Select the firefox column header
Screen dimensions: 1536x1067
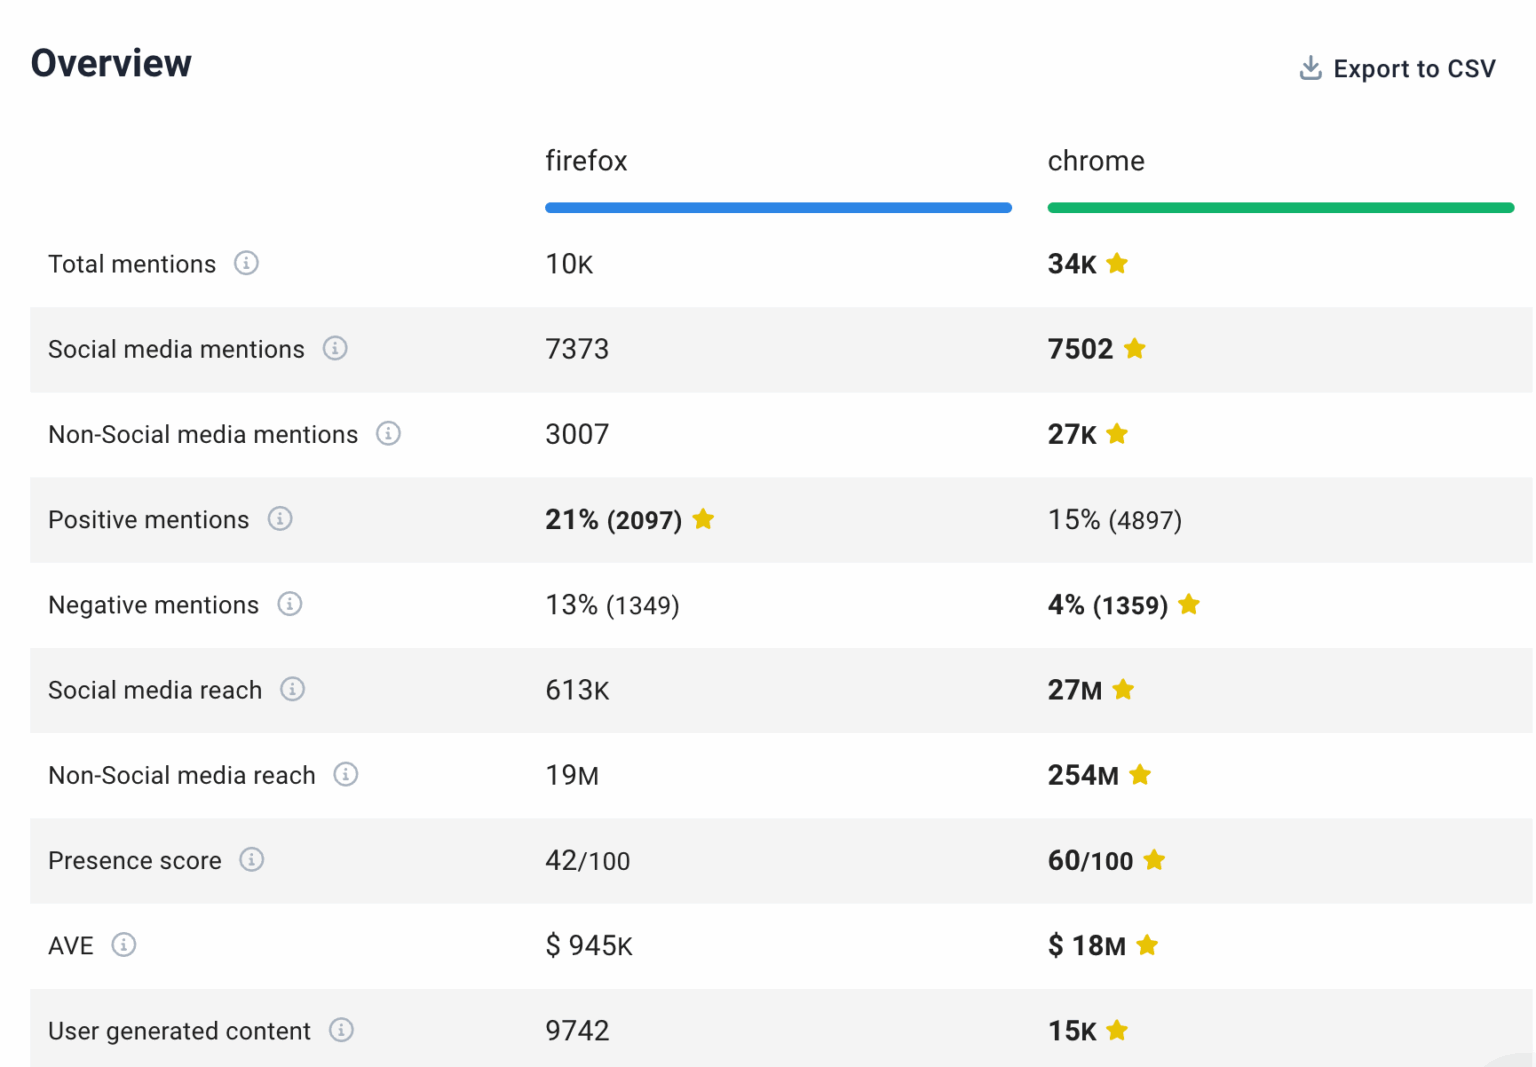point(586,160)
